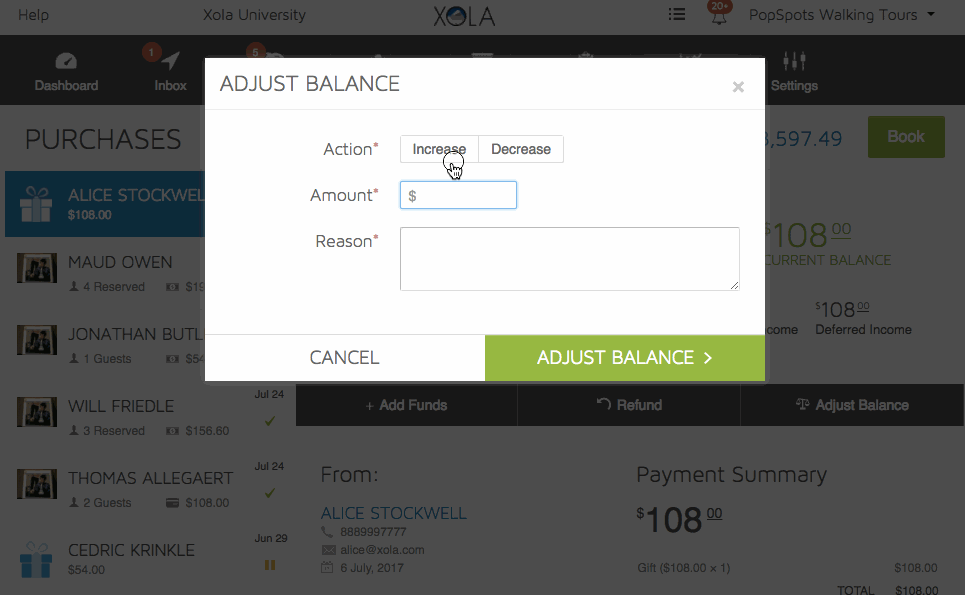Click the green Adjust Balance submit button

625,357
